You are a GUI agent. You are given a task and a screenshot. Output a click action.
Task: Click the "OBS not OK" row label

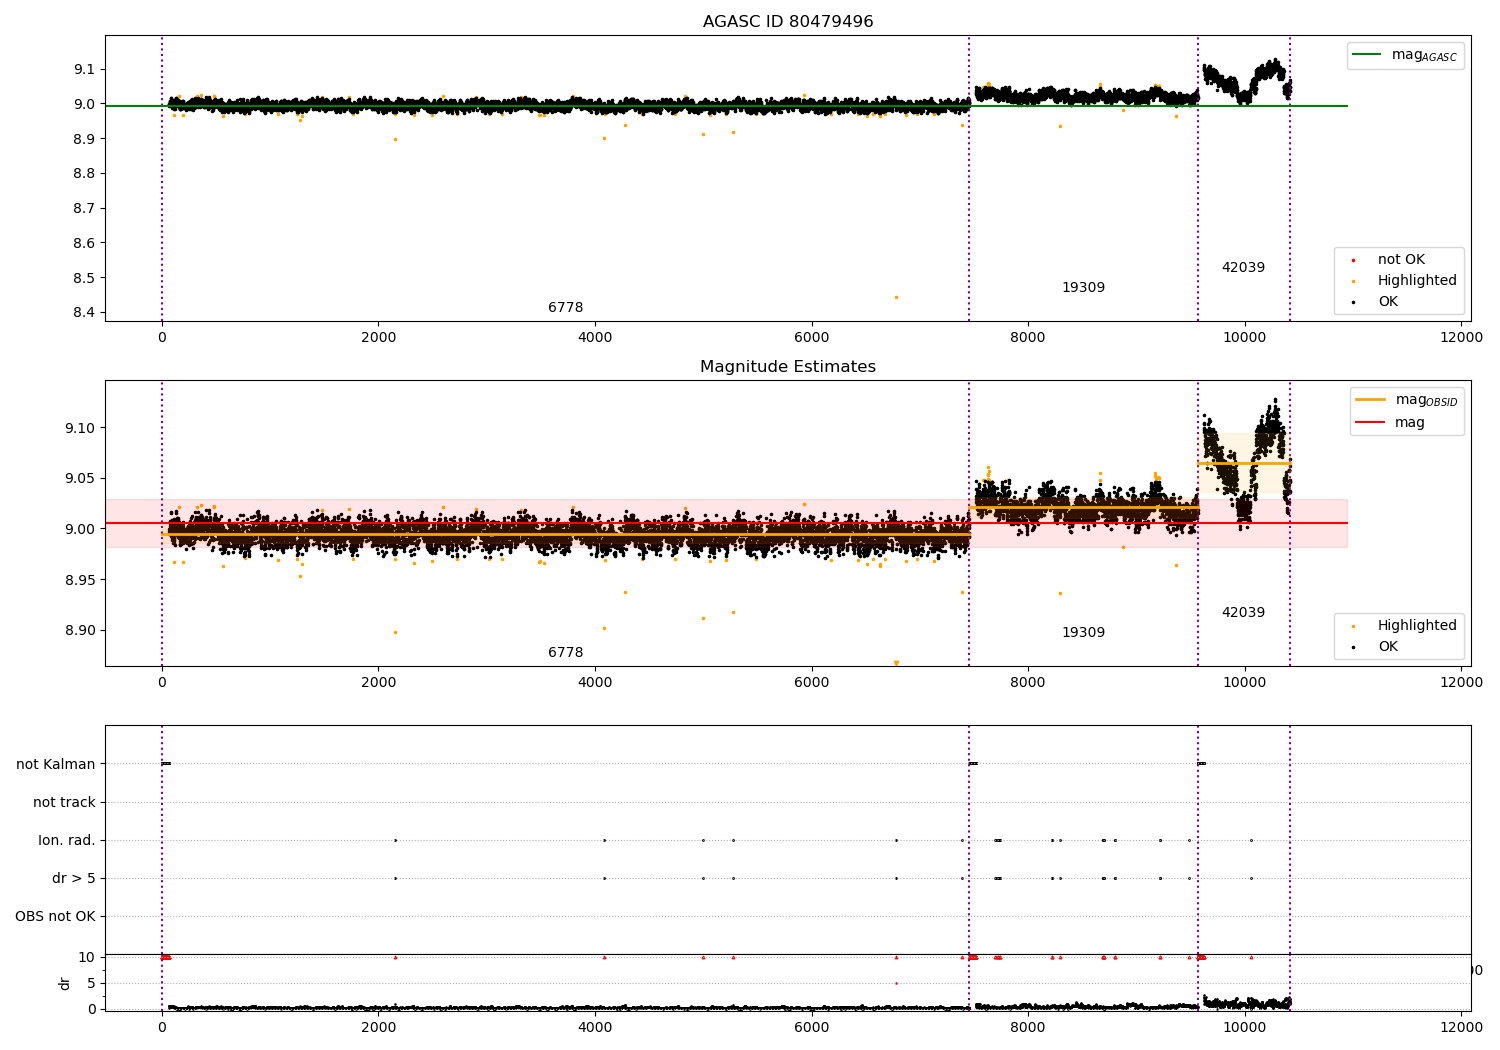click(x=55, y=917)
